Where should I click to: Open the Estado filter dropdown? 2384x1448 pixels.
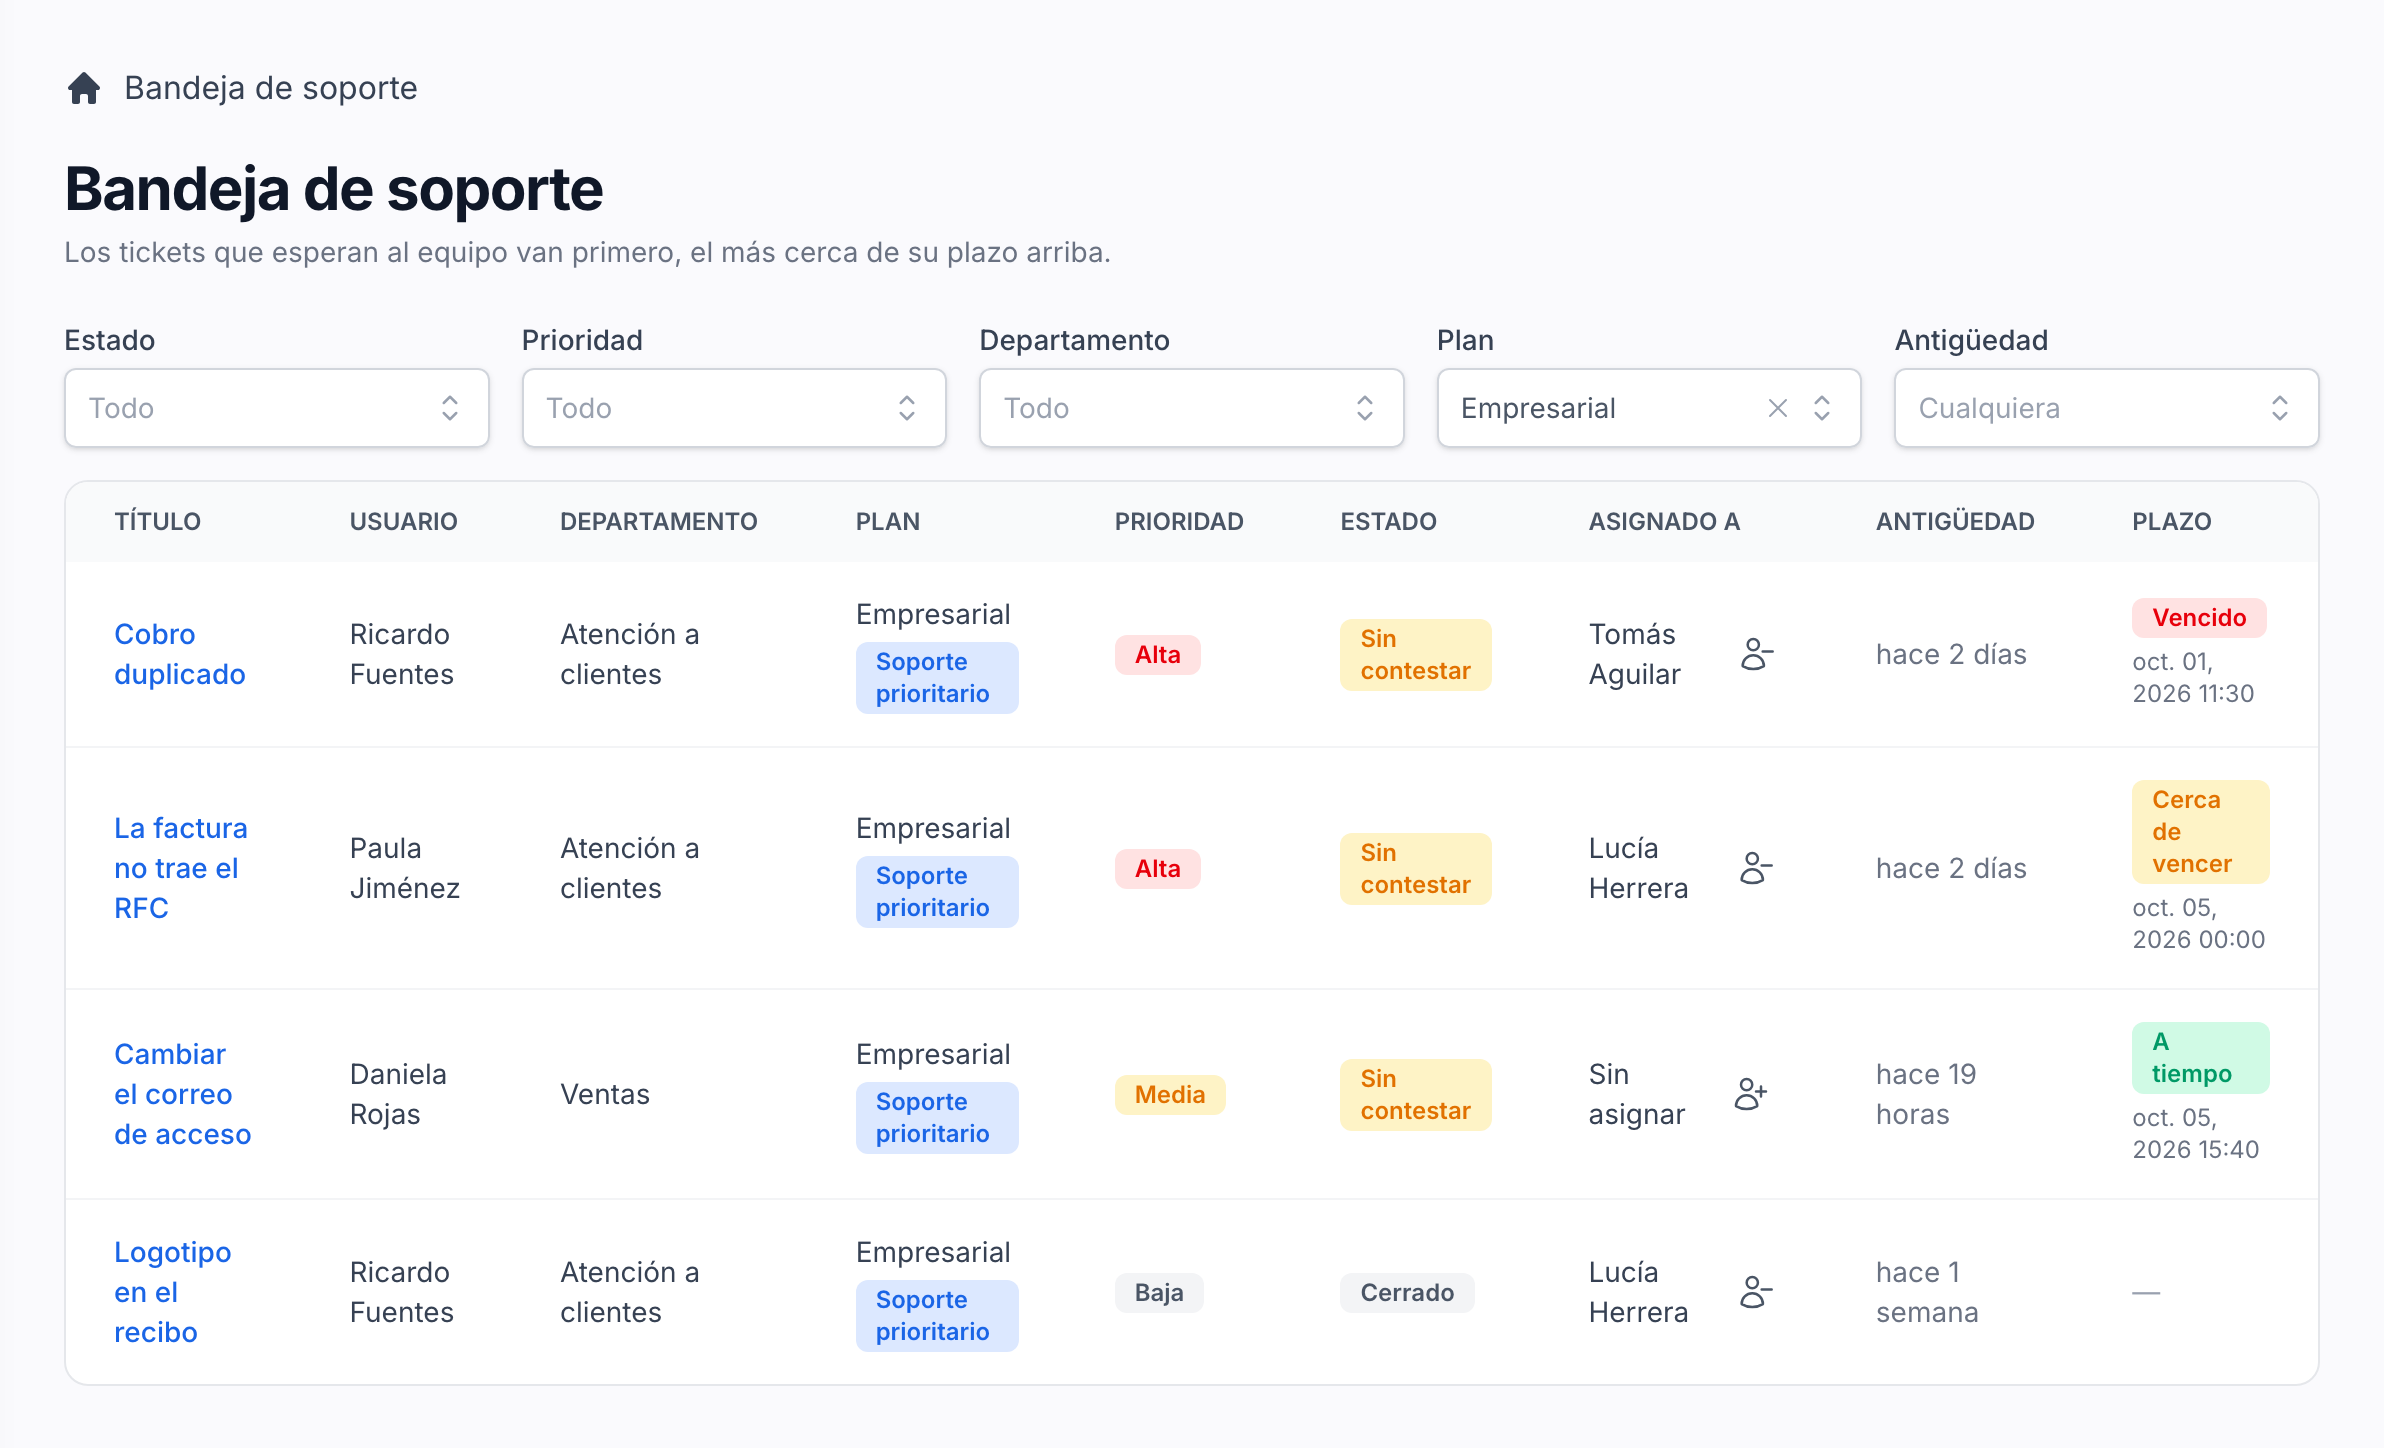click(x=277, y=408)
